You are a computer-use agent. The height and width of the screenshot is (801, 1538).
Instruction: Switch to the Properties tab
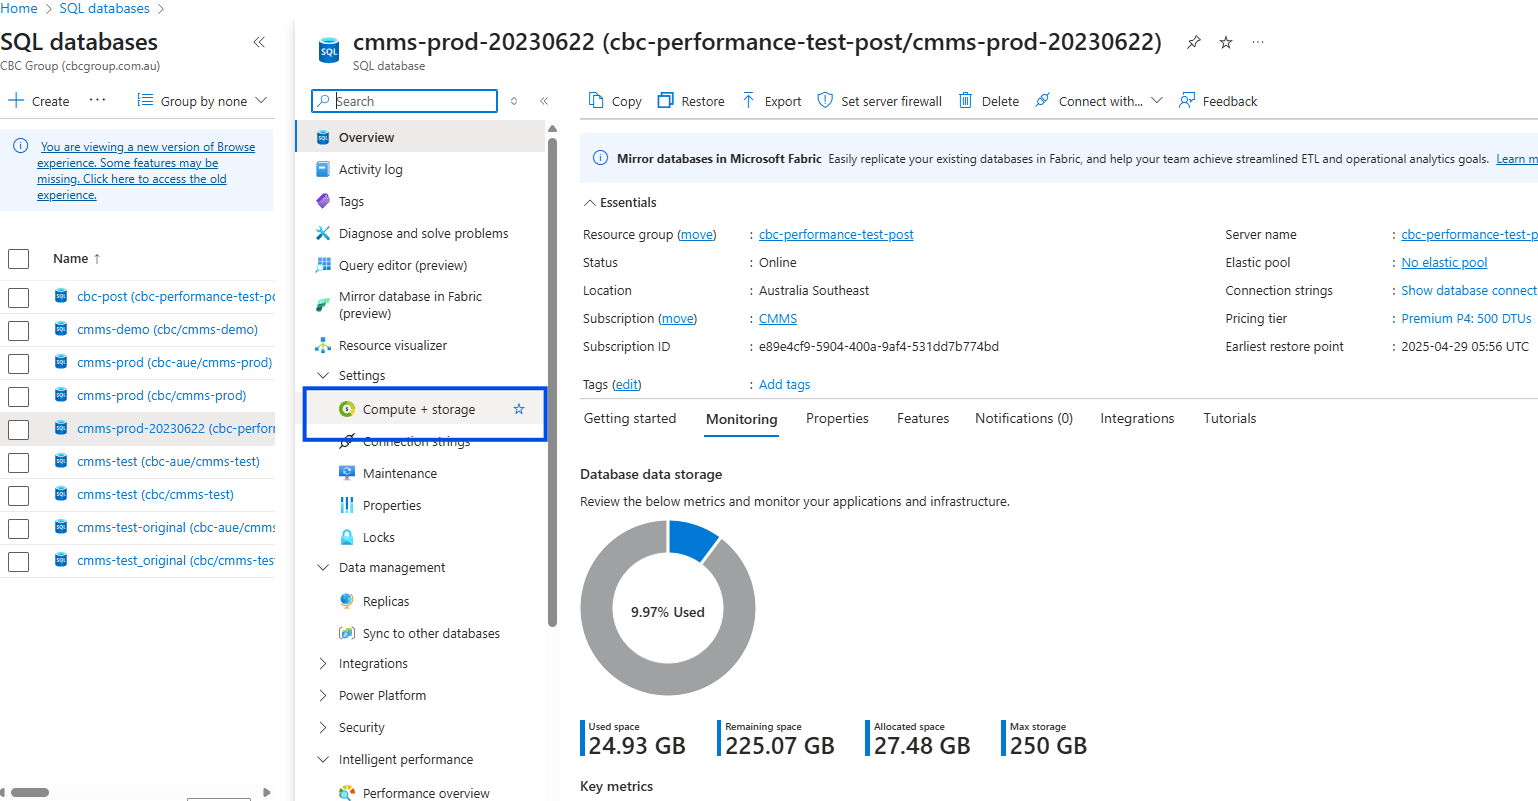point(837,418)
